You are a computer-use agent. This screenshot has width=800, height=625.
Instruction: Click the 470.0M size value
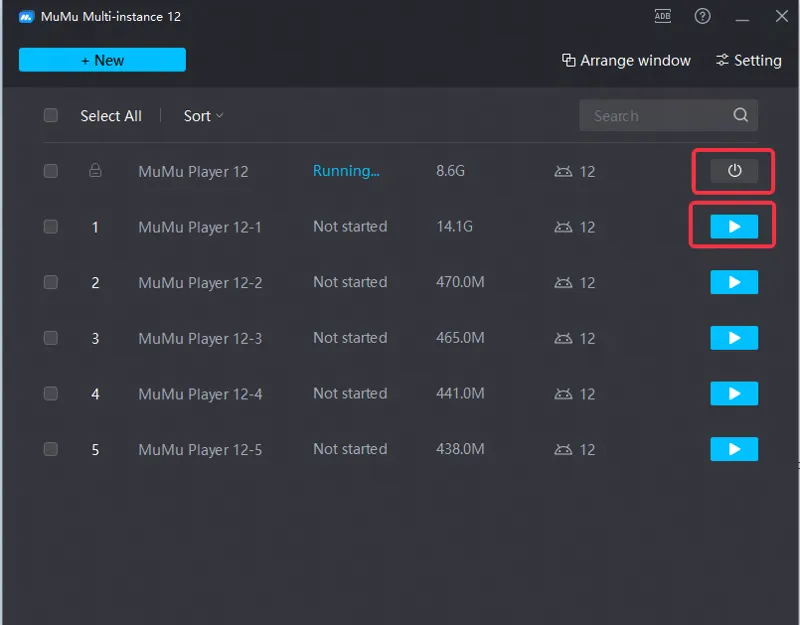pos(460,282)
